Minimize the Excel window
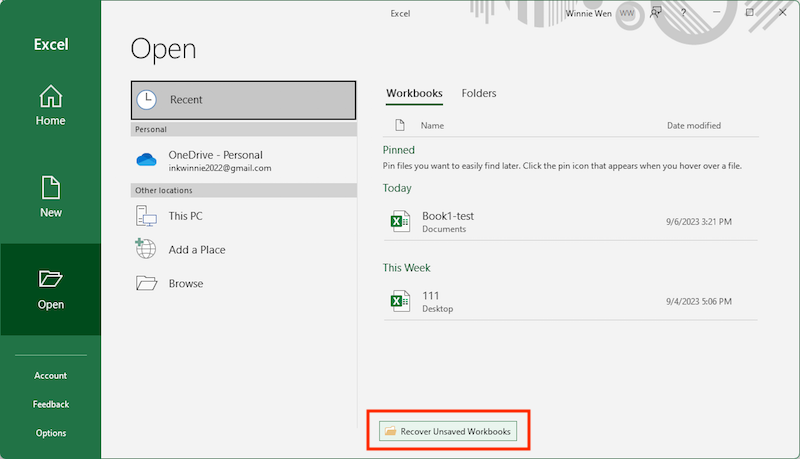The image size is (800, 459). (x=716, y=12)
